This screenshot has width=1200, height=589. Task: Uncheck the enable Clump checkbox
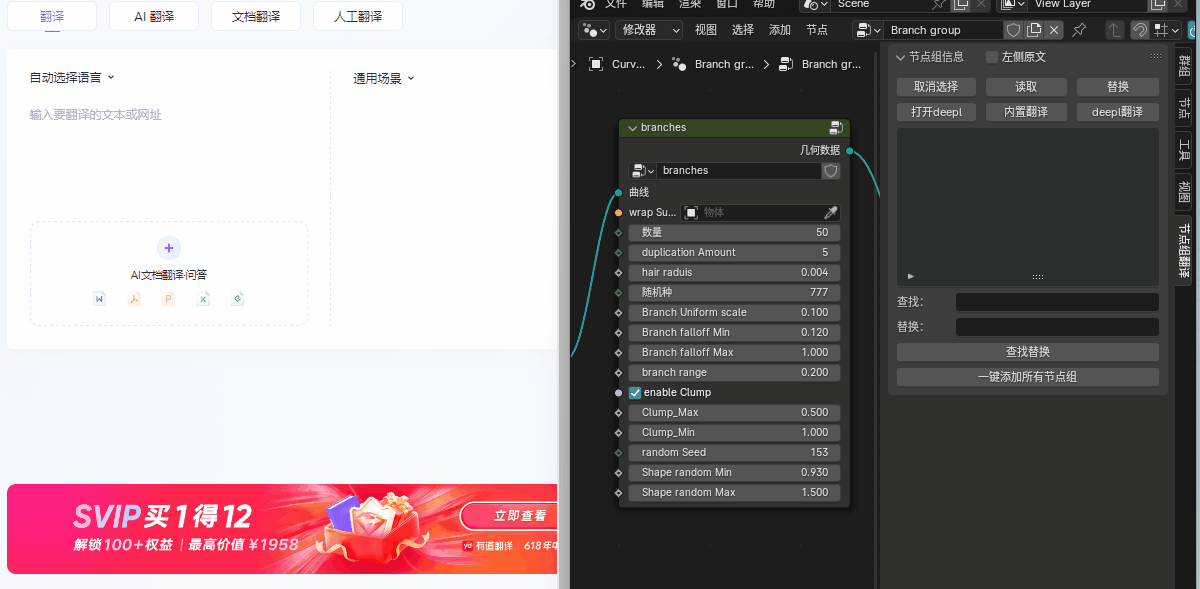[x=635, y=393]
